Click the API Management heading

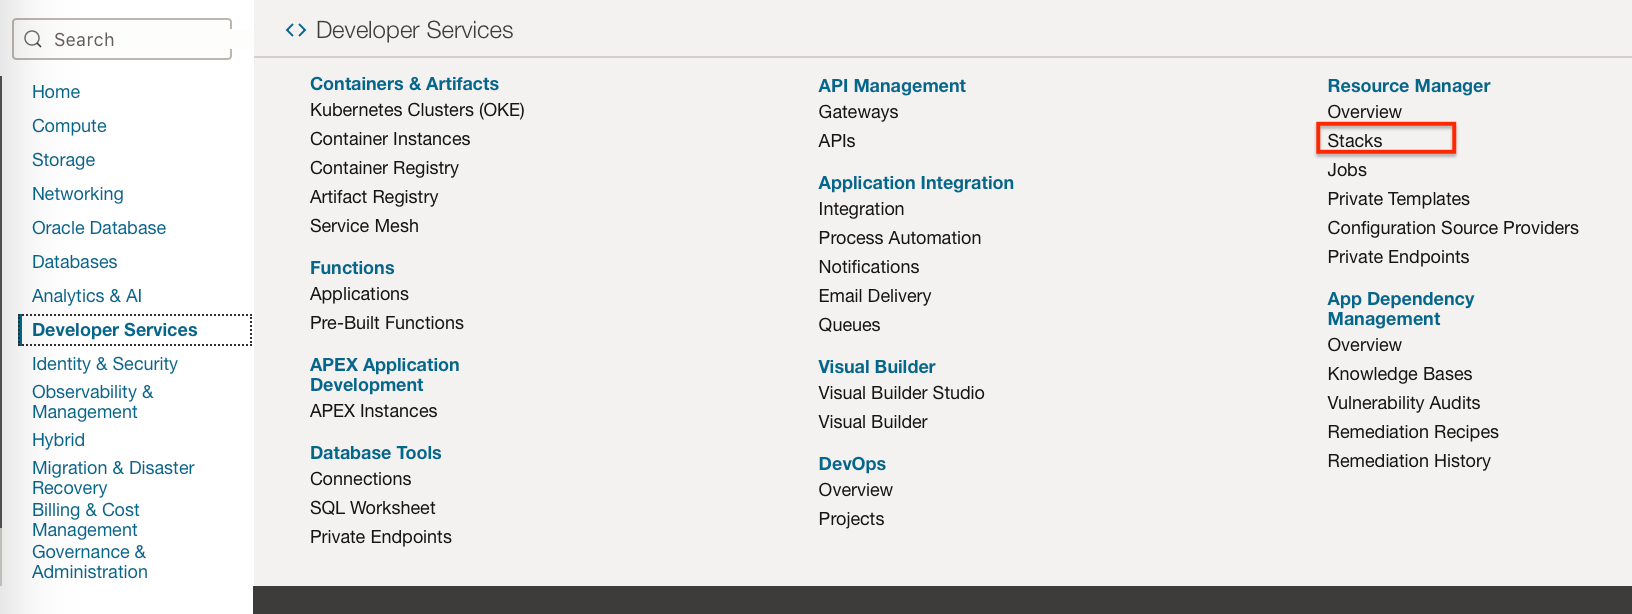[x=892, y=86]
